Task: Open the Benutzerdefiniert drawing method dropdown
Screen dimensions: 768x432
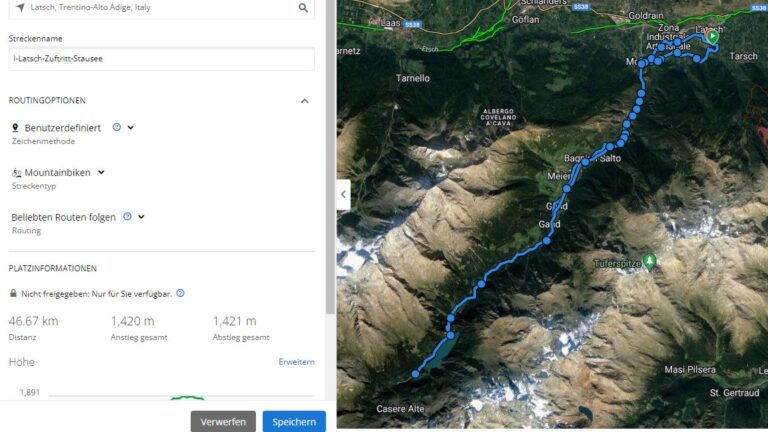Action: [131, 128]
